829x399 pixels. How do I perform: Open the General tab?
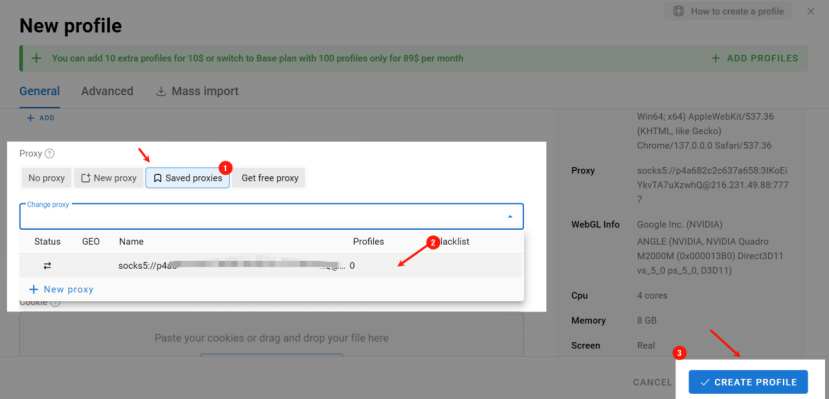point(40,91)
